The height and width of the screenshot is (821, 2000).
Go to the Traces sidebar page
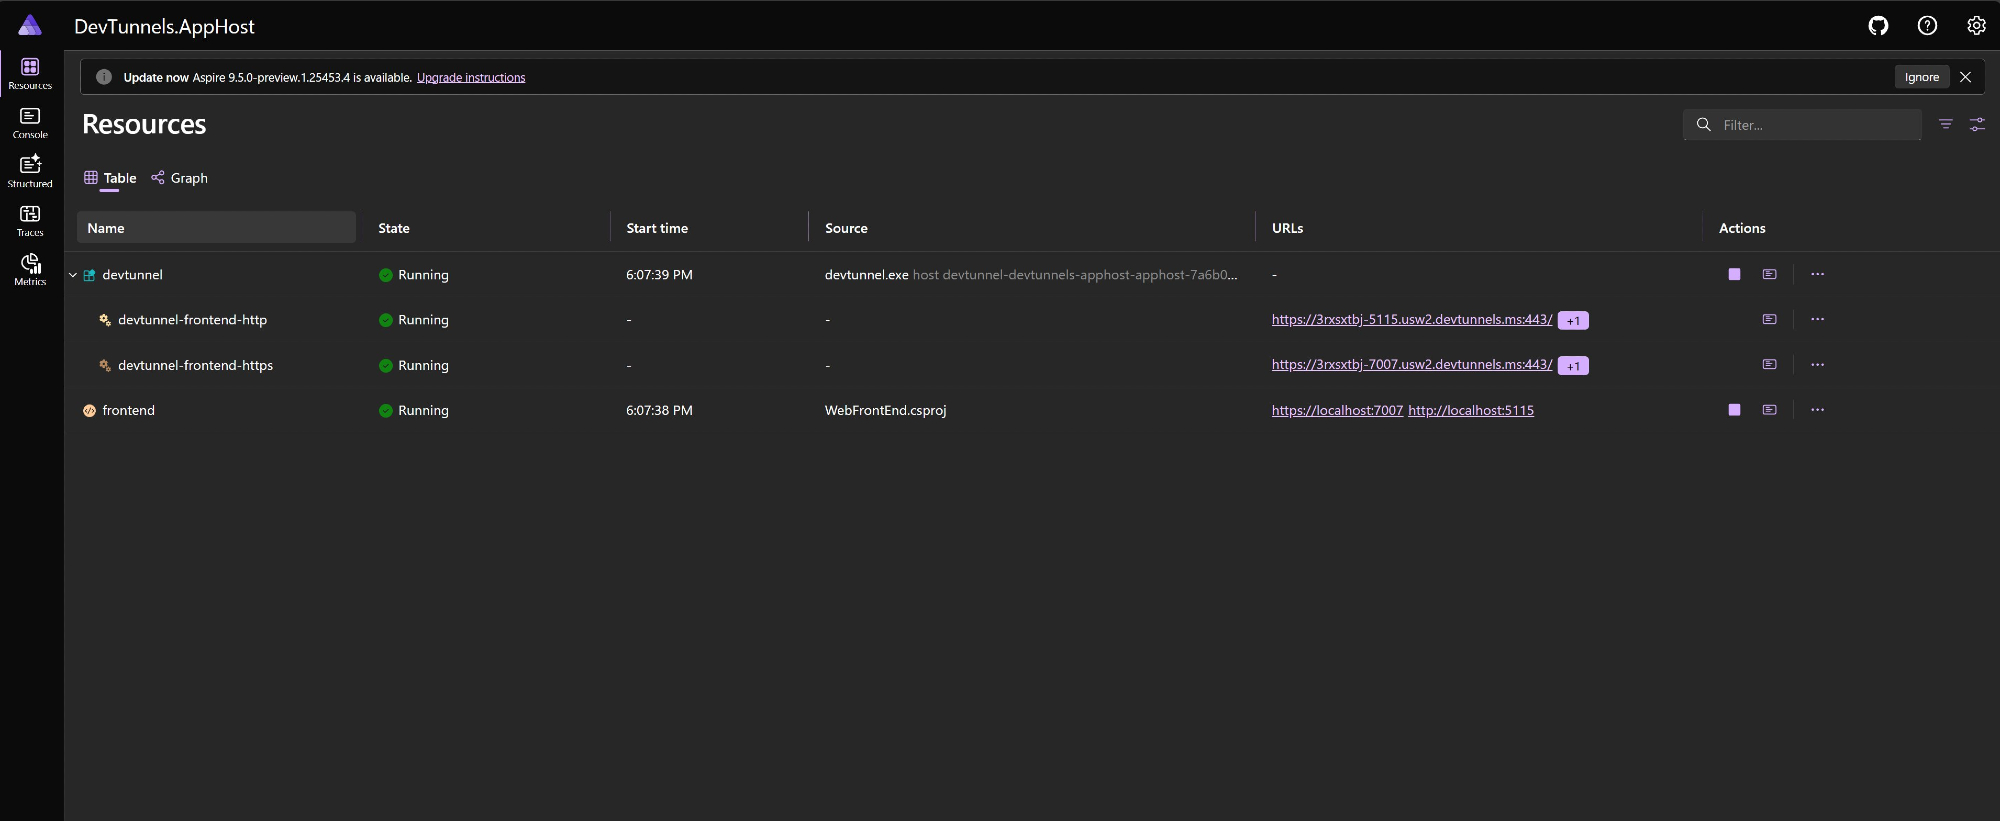tap(30, 220)
